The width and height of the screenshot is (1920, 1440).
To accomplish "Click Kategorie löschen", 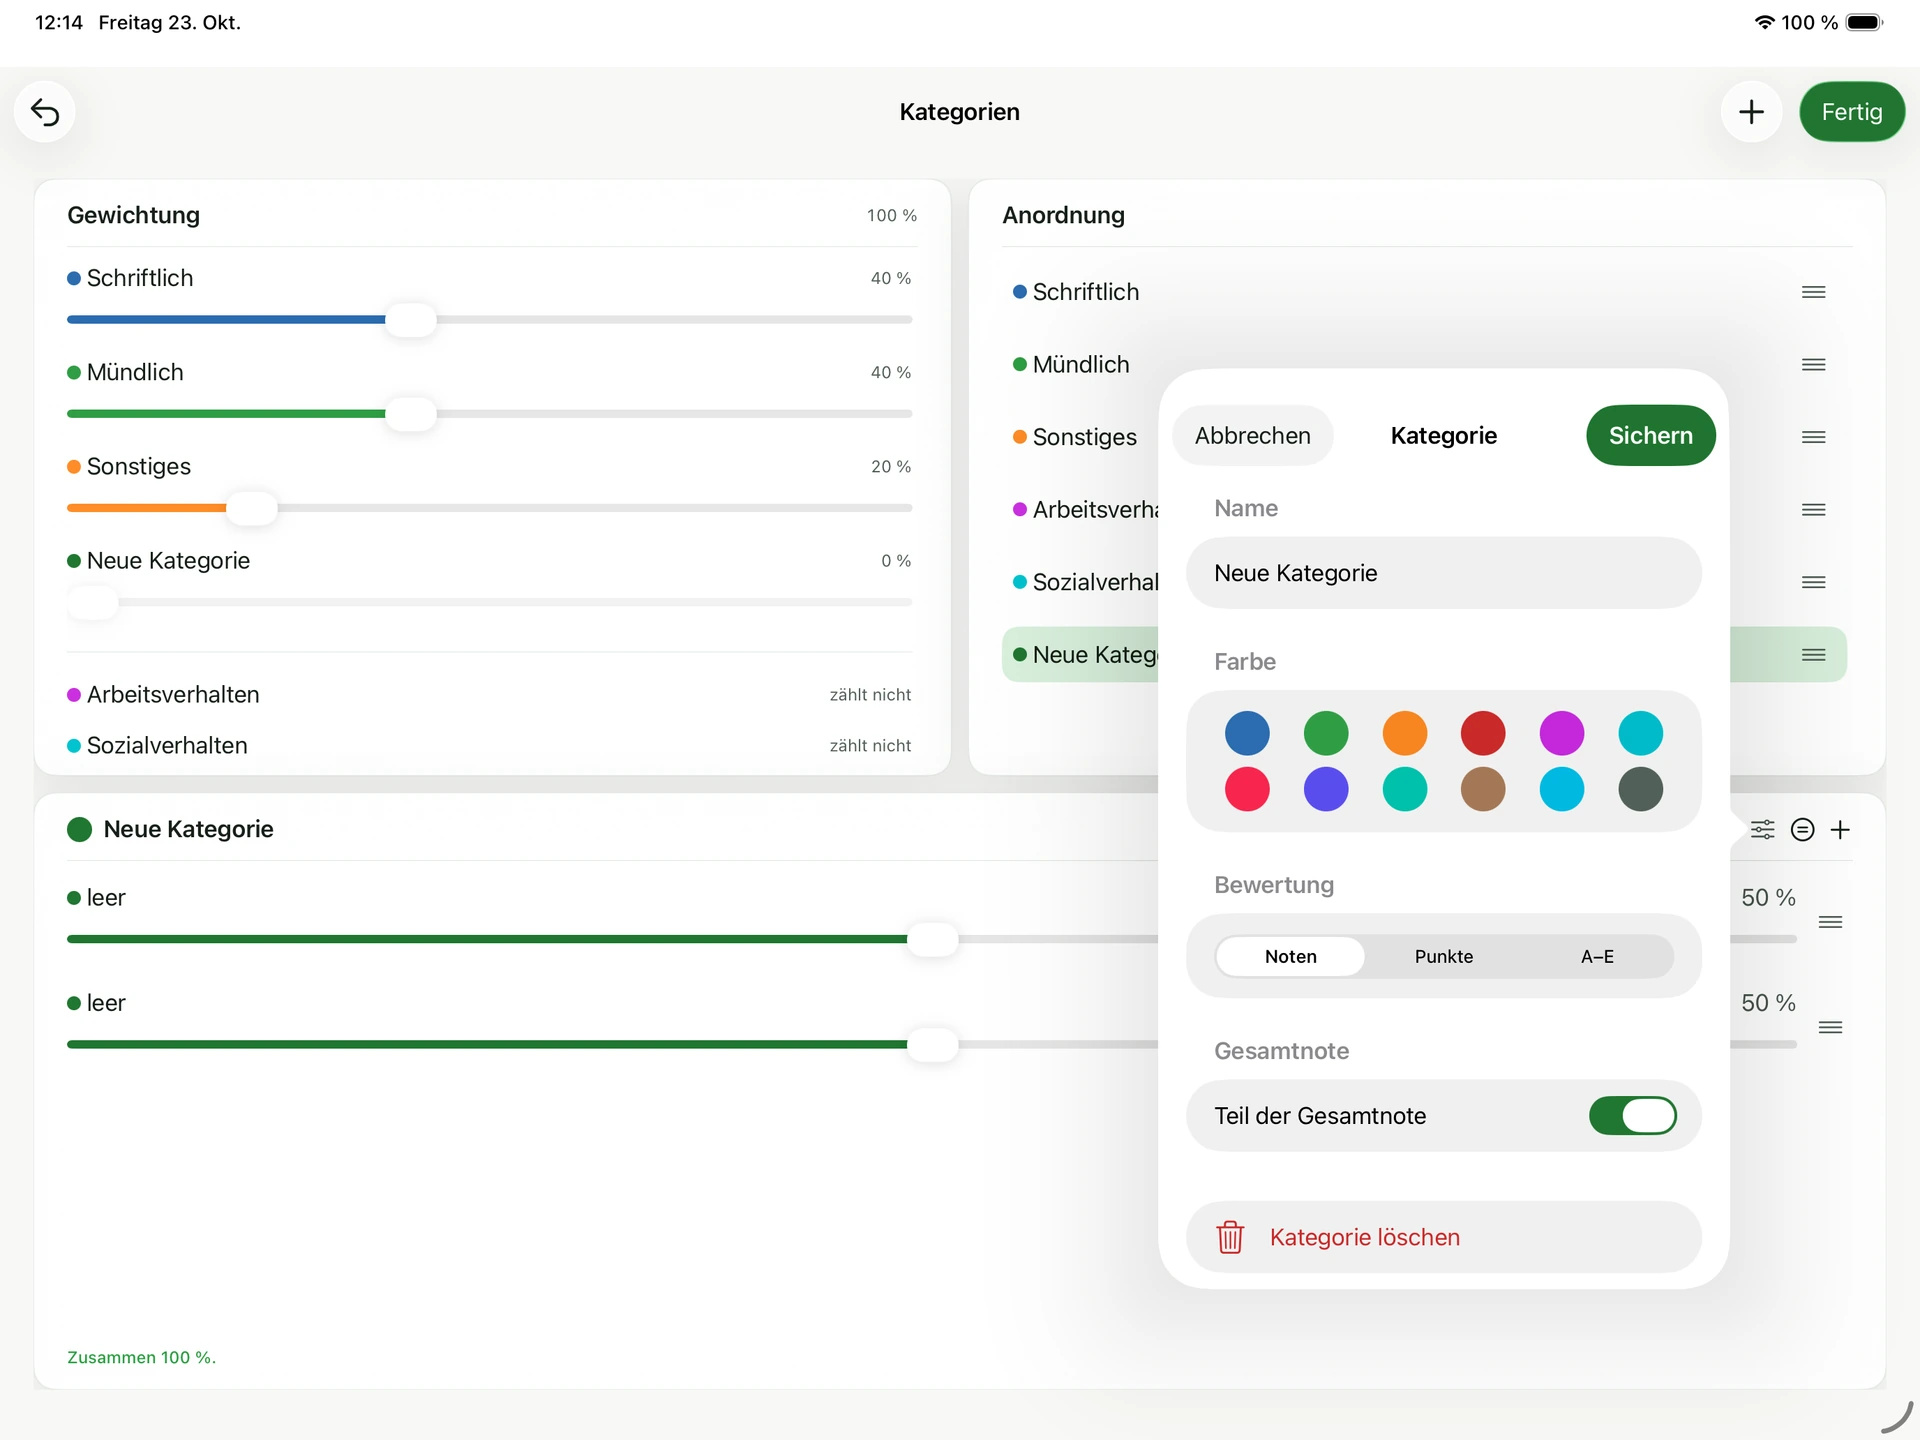I will click(1444, 1237).
